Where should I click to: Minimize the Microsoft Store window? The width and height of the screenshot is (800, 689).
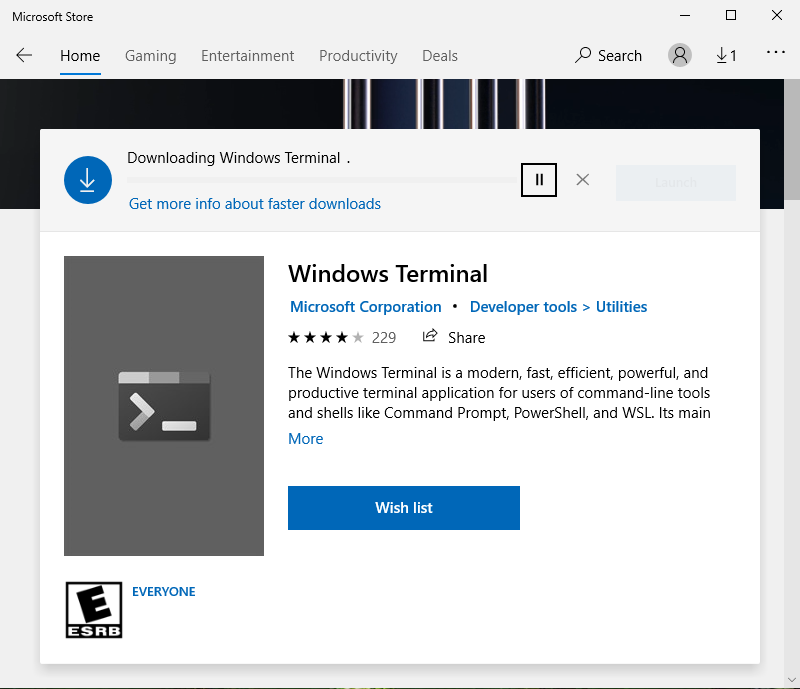(685, 16)
